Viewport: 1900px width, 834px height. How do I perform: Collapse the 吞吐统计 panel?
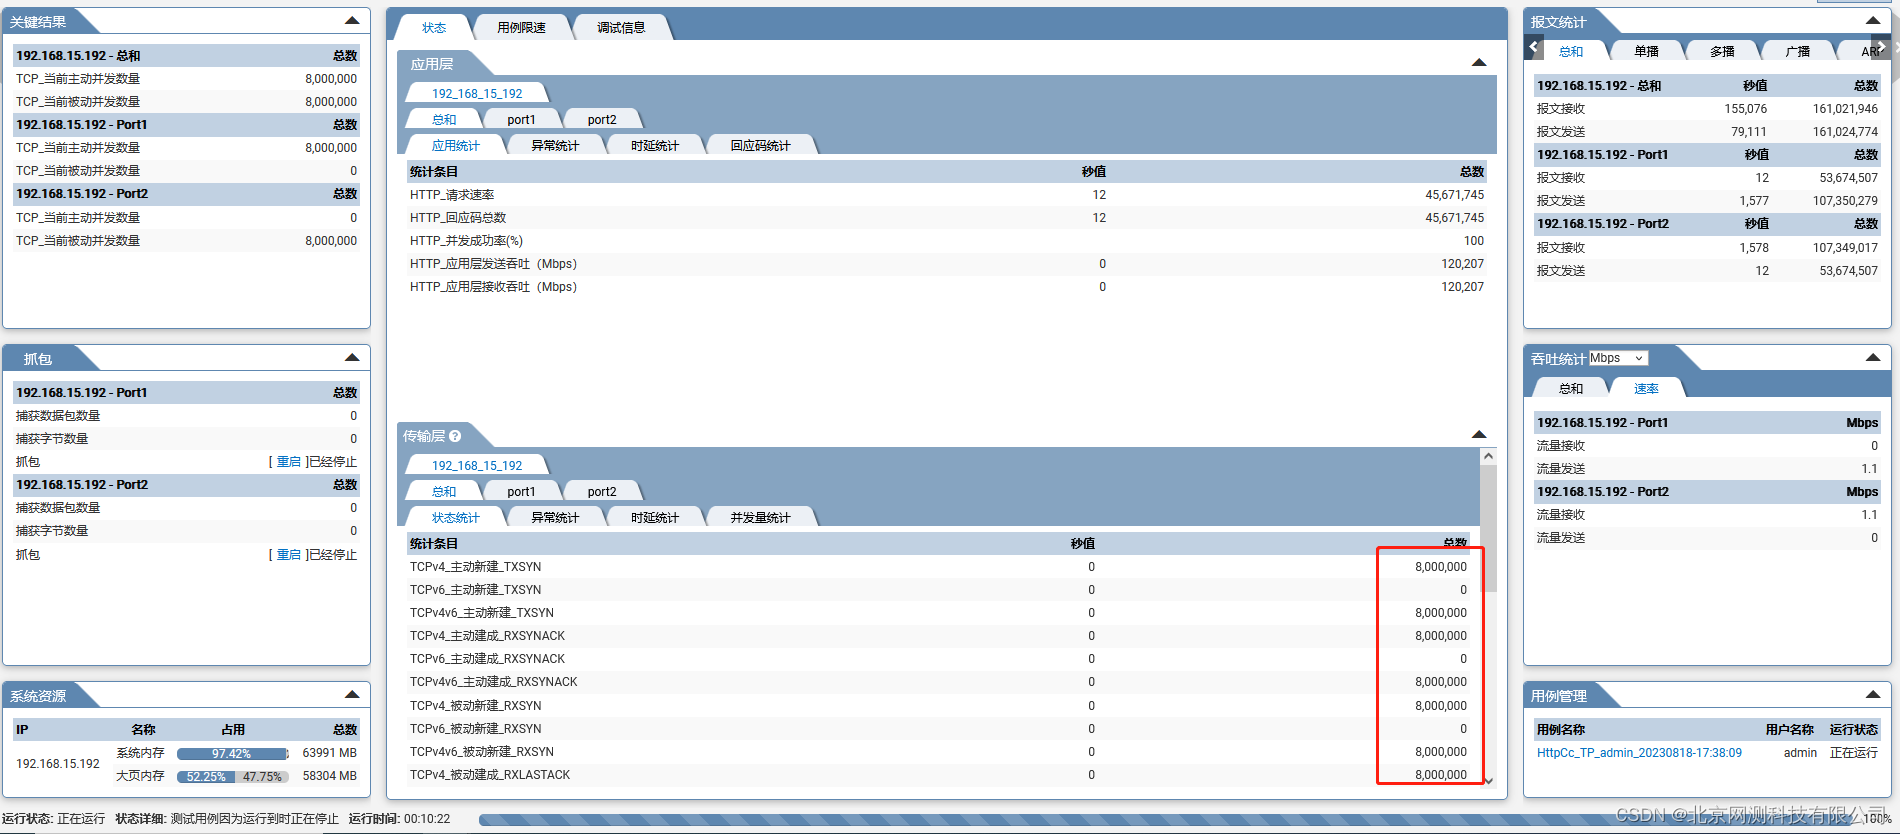1873,357
